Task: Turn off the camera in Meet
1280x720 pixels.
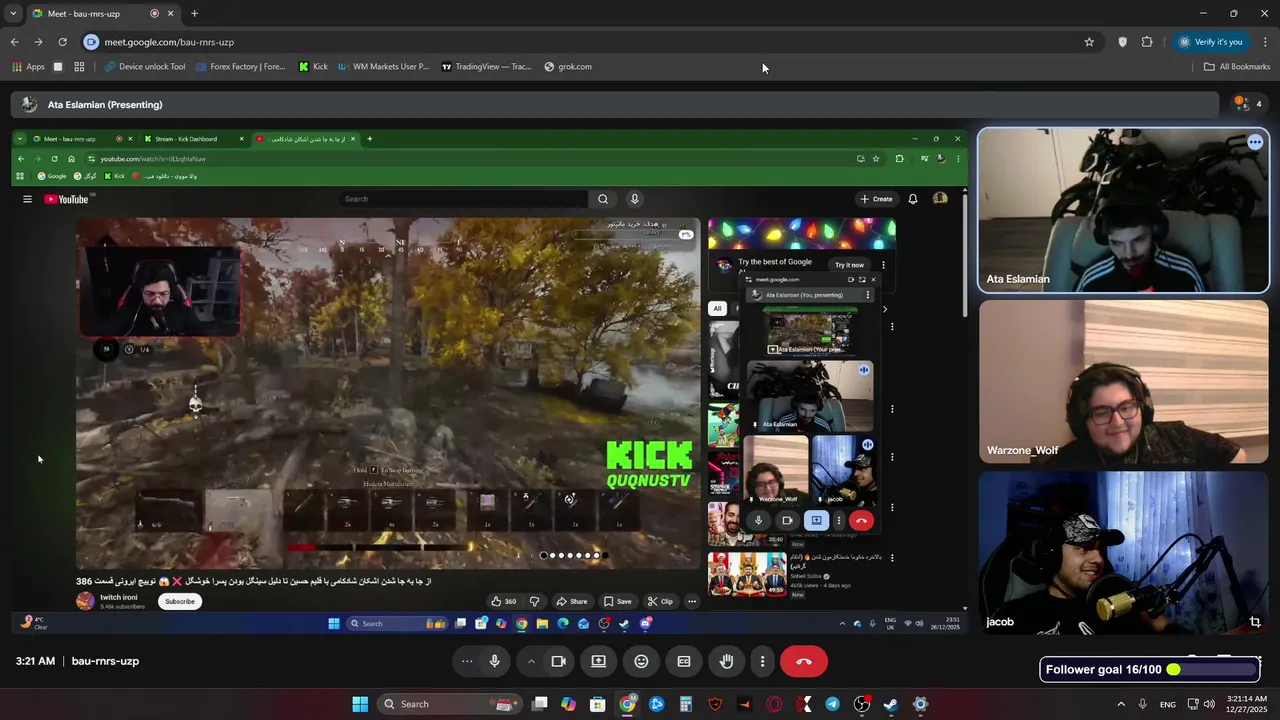Action: coord(559,661)
